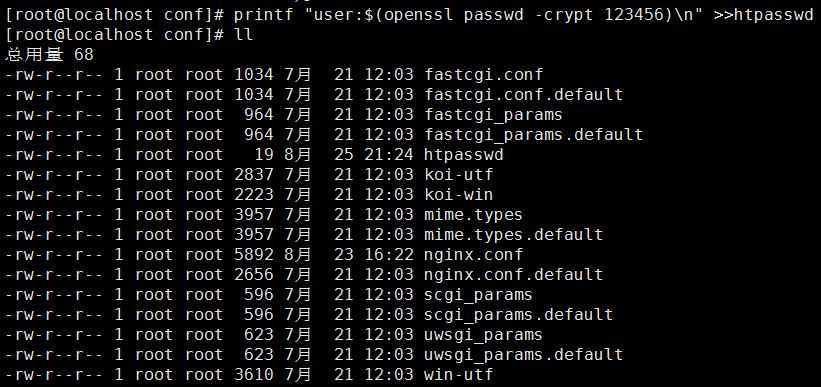This screenshot has width=821, height=387.
Task: Select fastcgi.conf.default file entry
Action: pos(524,94)
